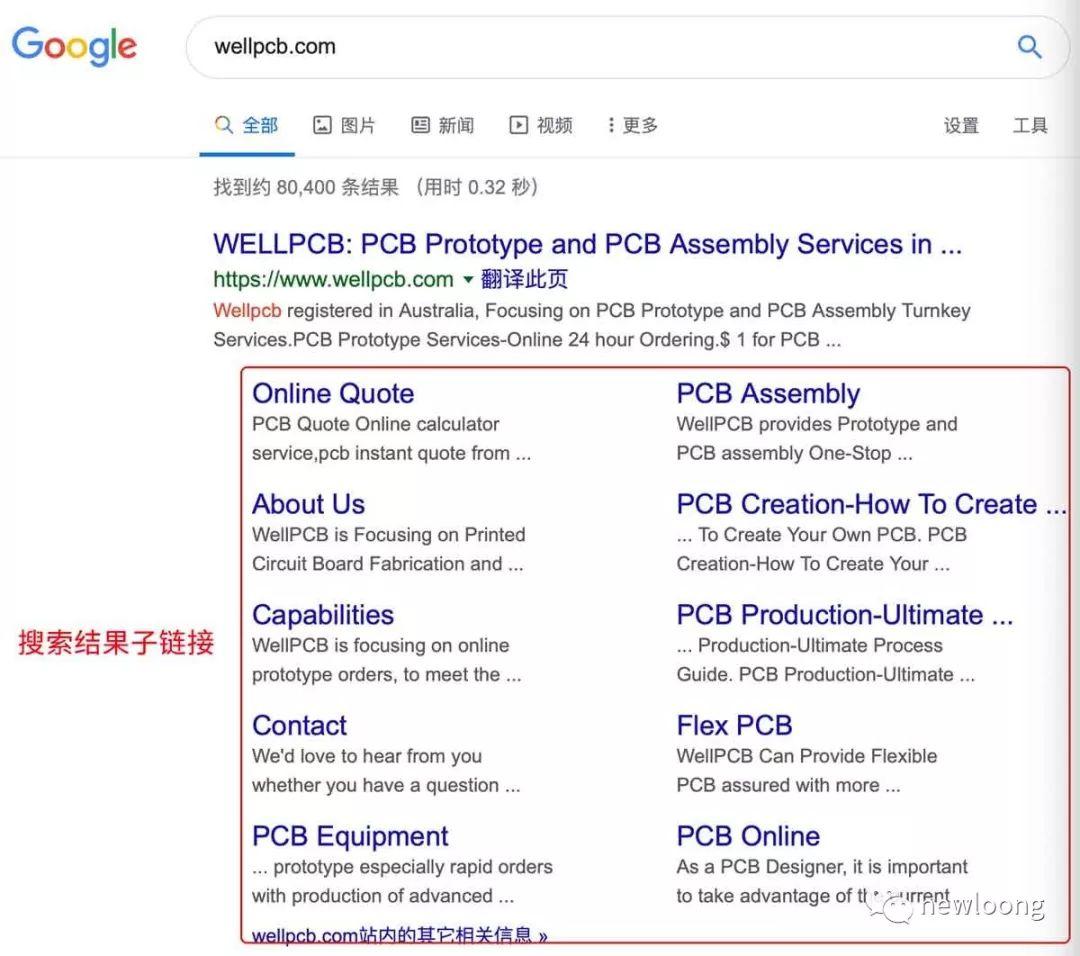Switch to the 全部 tab
Screen dimensions: 1080x956
coord(247,125)
